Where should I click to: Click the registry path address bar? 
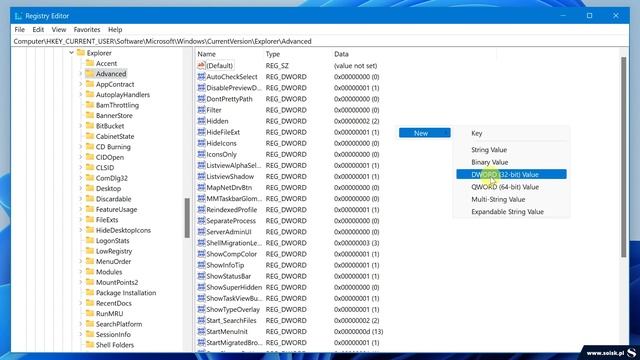(x=320, y=41)
